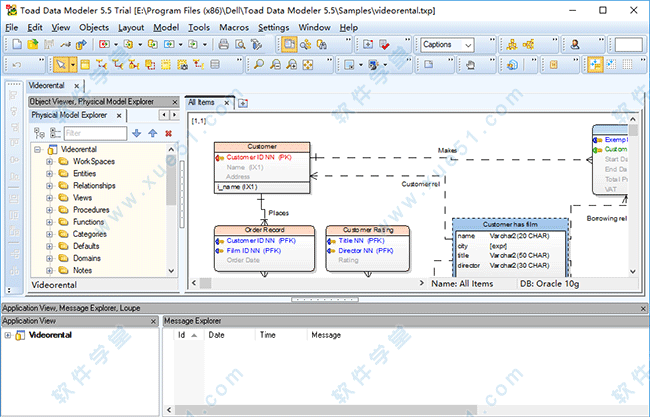Expand the Work Spaces tree node
The image size is (650, 417).
coord(49,162)
